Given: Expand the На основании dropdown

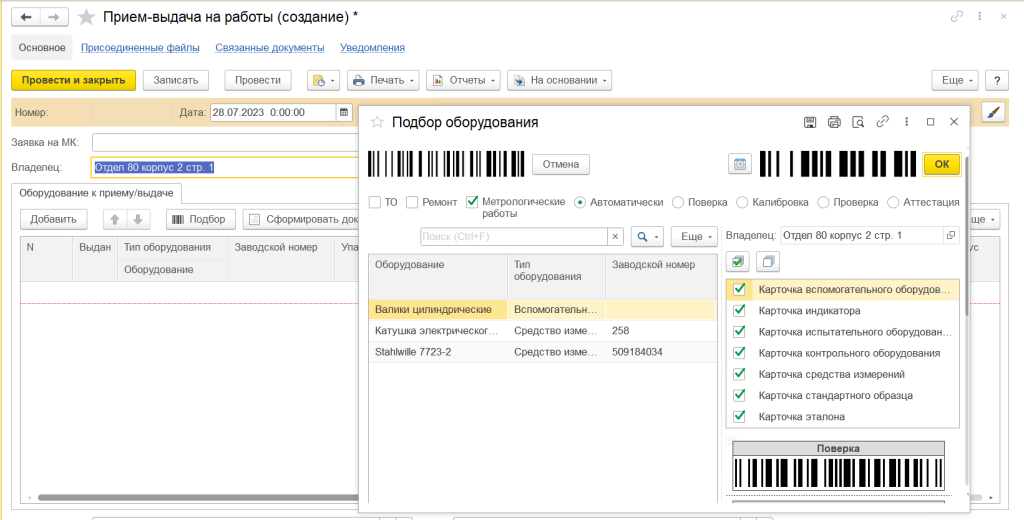Looking at the screenshot, I should coord(559,80).
